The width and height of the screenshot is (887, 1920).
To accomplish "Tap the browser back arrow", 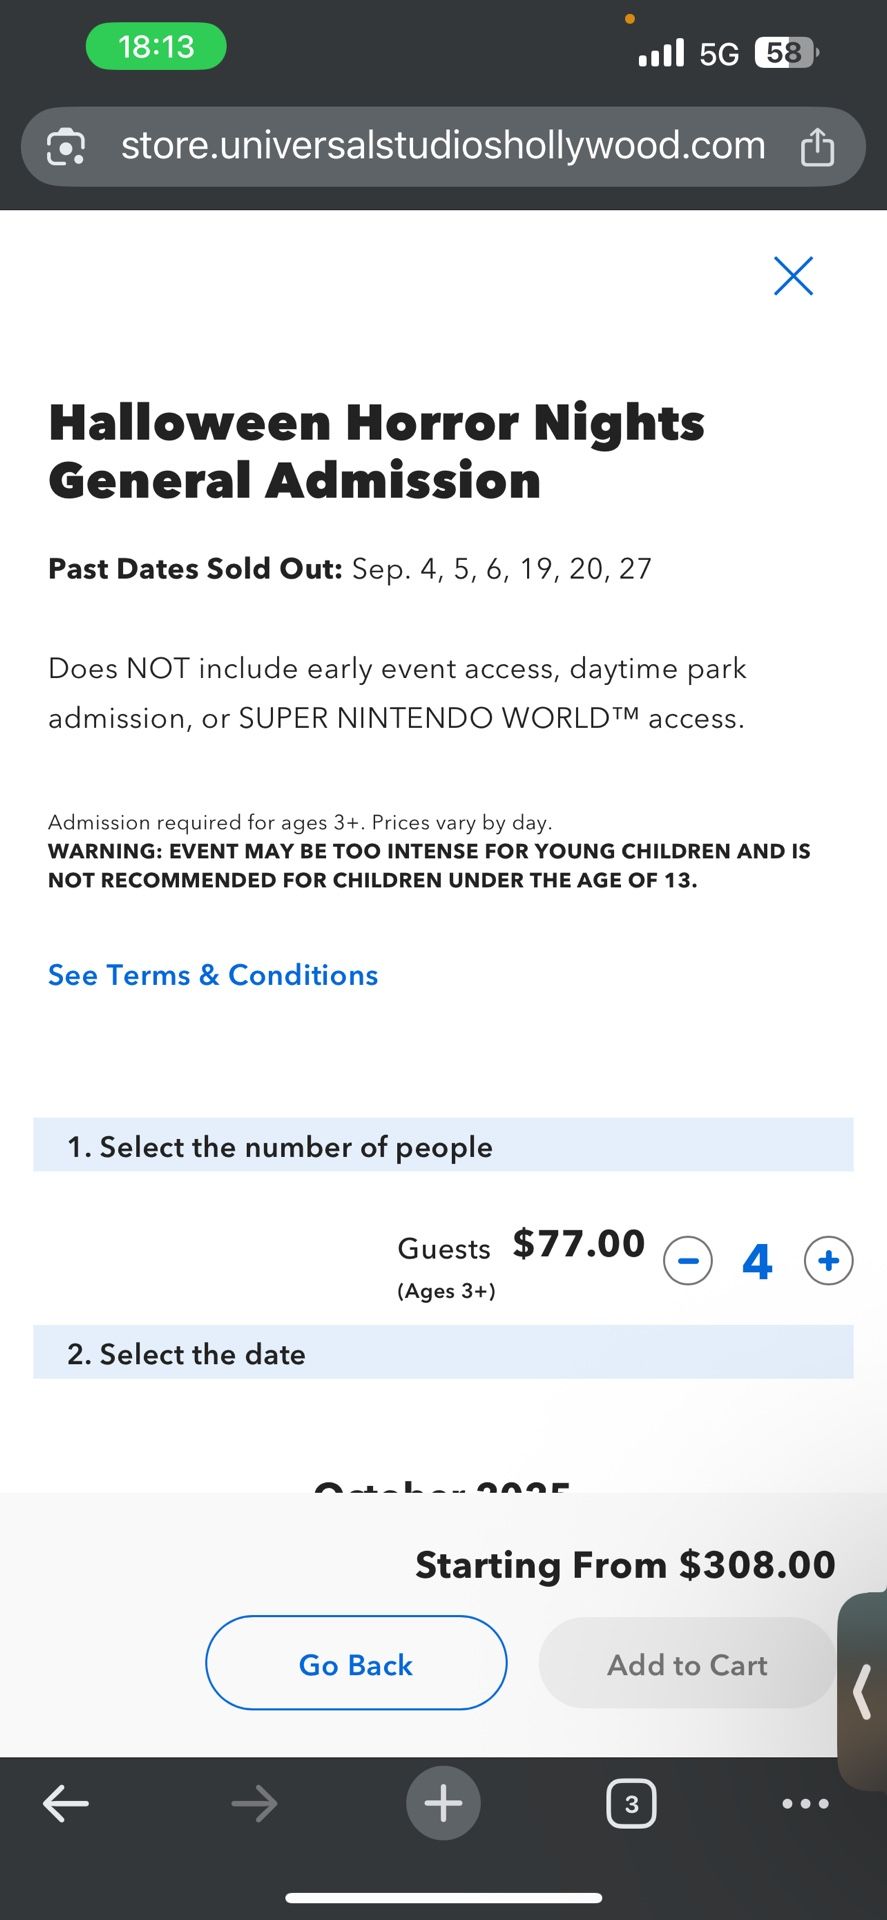I will point(66,1804).
